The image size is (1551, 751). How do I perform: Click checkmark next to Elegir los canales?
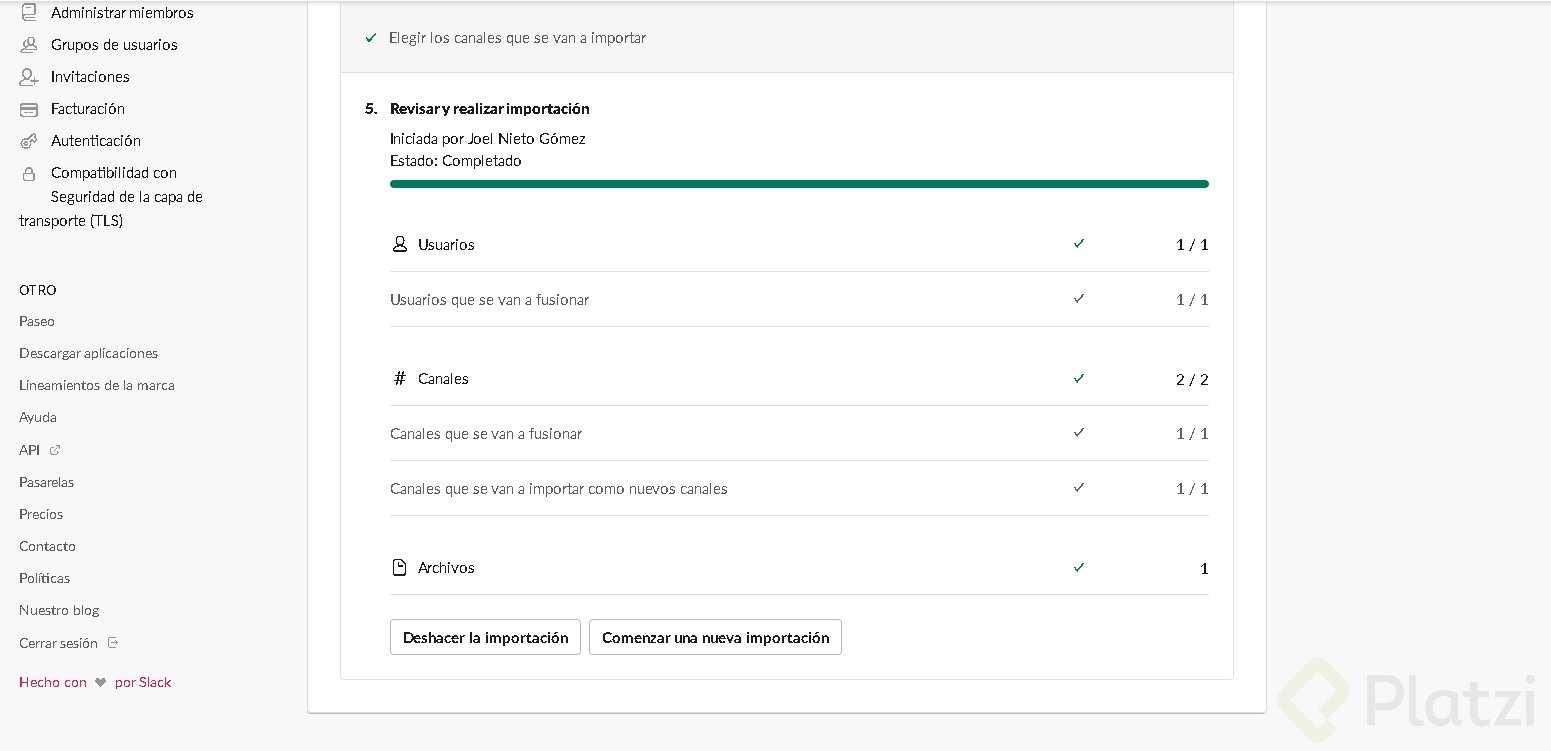371,38
